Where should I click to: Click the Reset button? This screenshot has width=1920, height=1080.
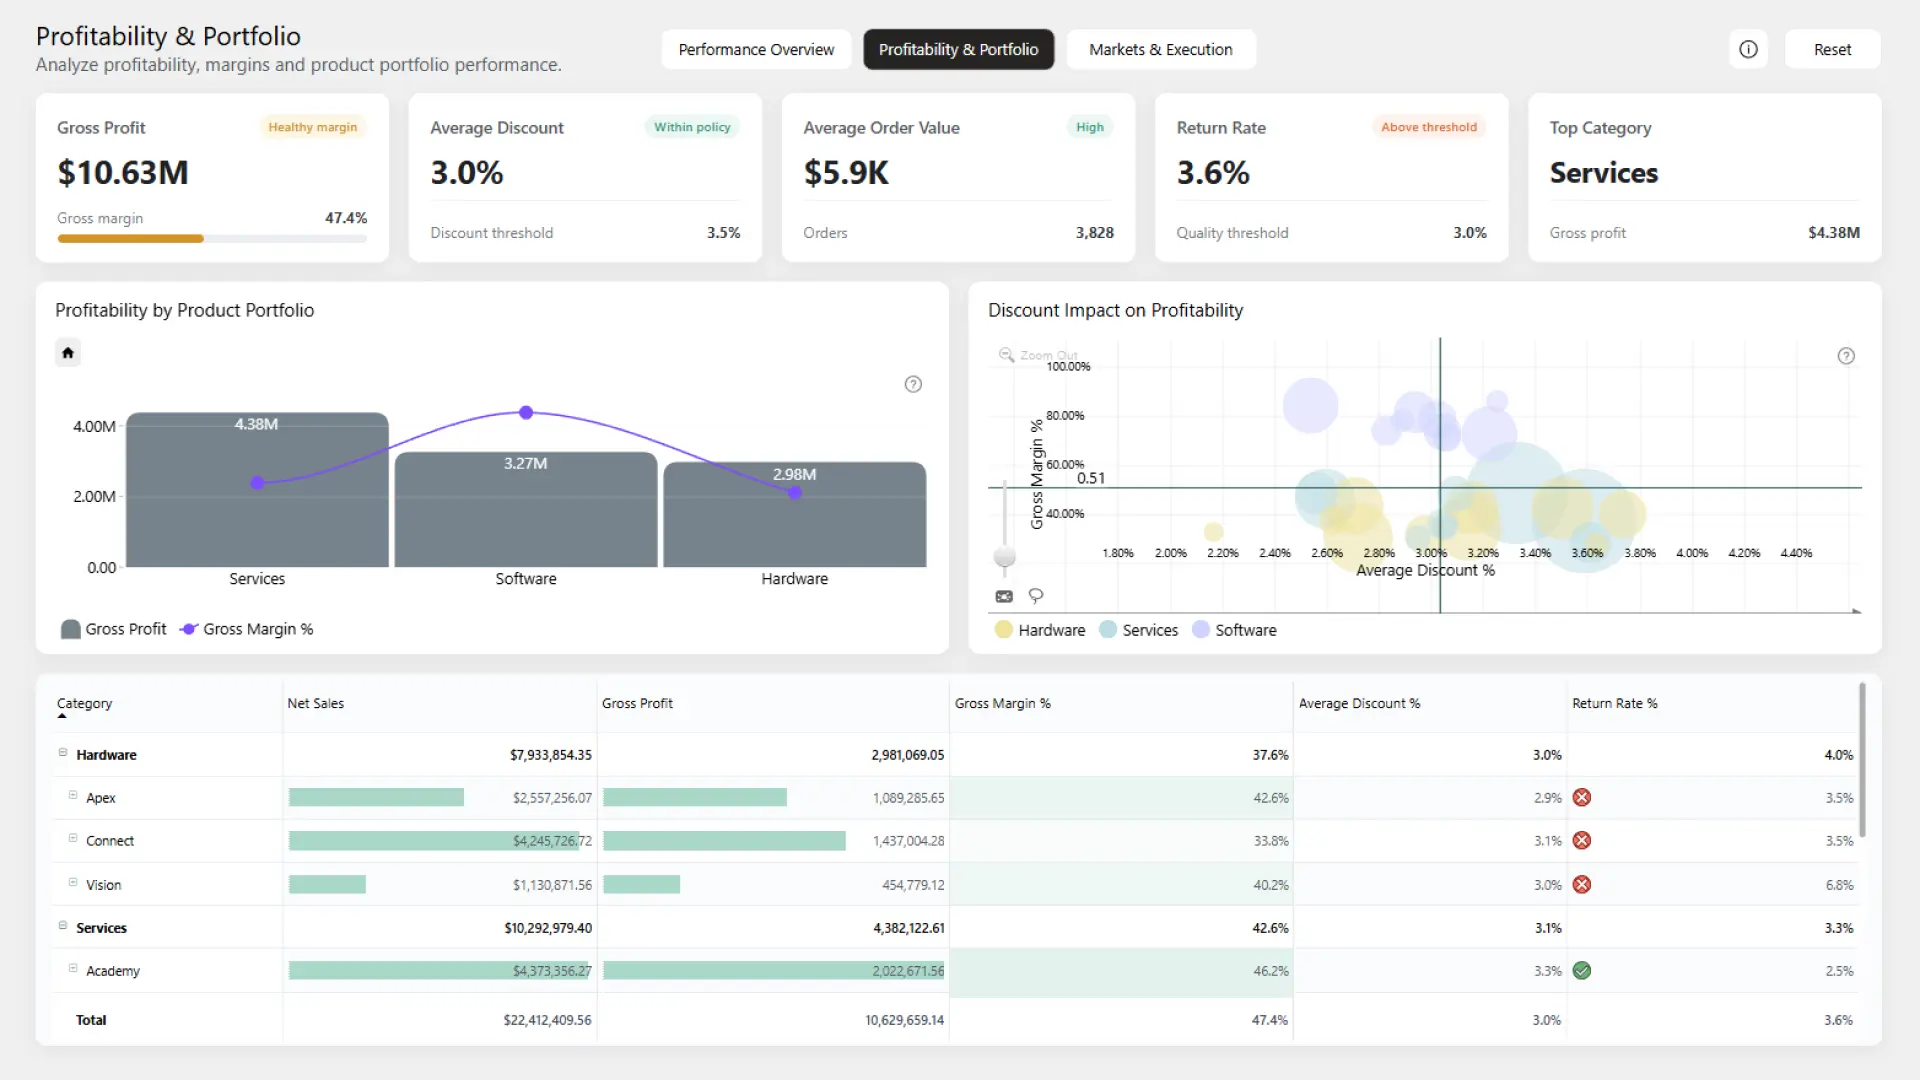[1832, 49]
